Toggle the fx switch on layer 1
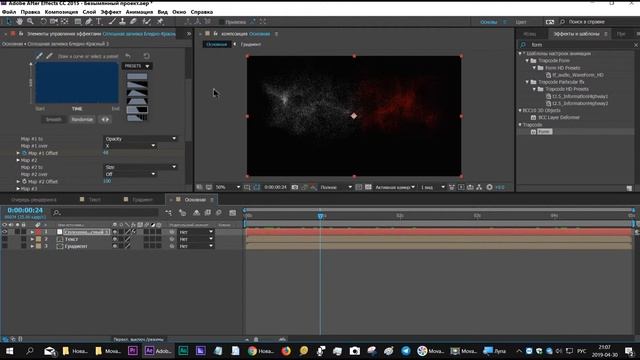The width and height of the screenshot is (640, 360). pyautogui.click(x=133, y=232)
